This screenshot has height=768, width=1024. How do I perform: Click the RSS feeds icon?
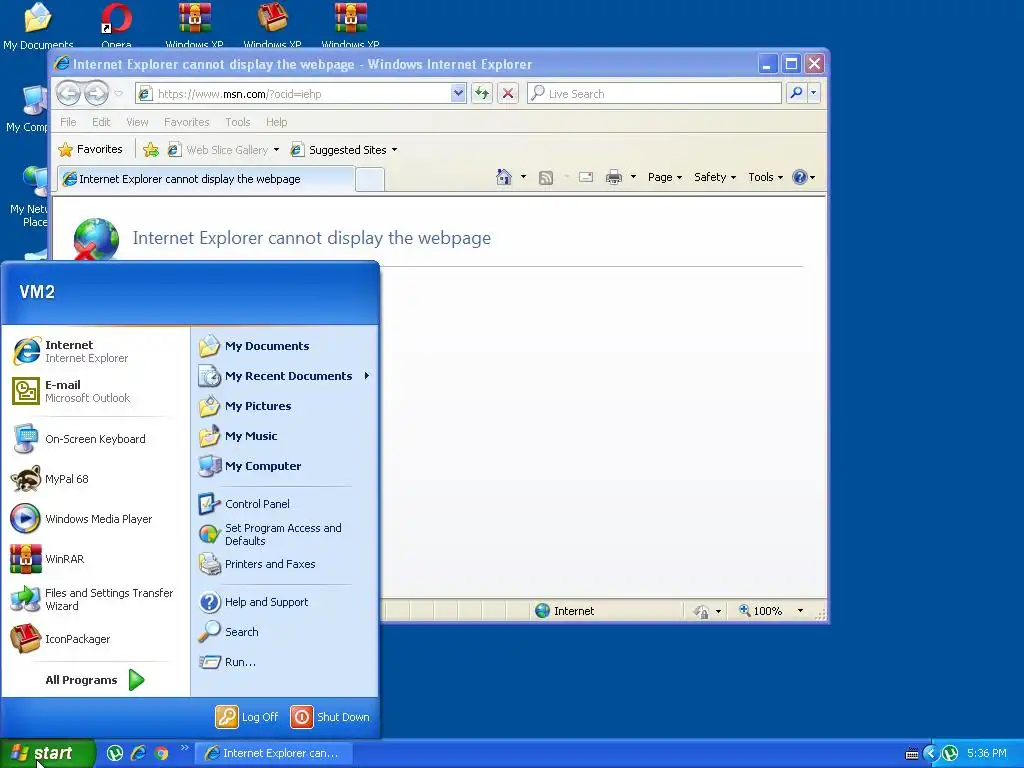(546, 178)
